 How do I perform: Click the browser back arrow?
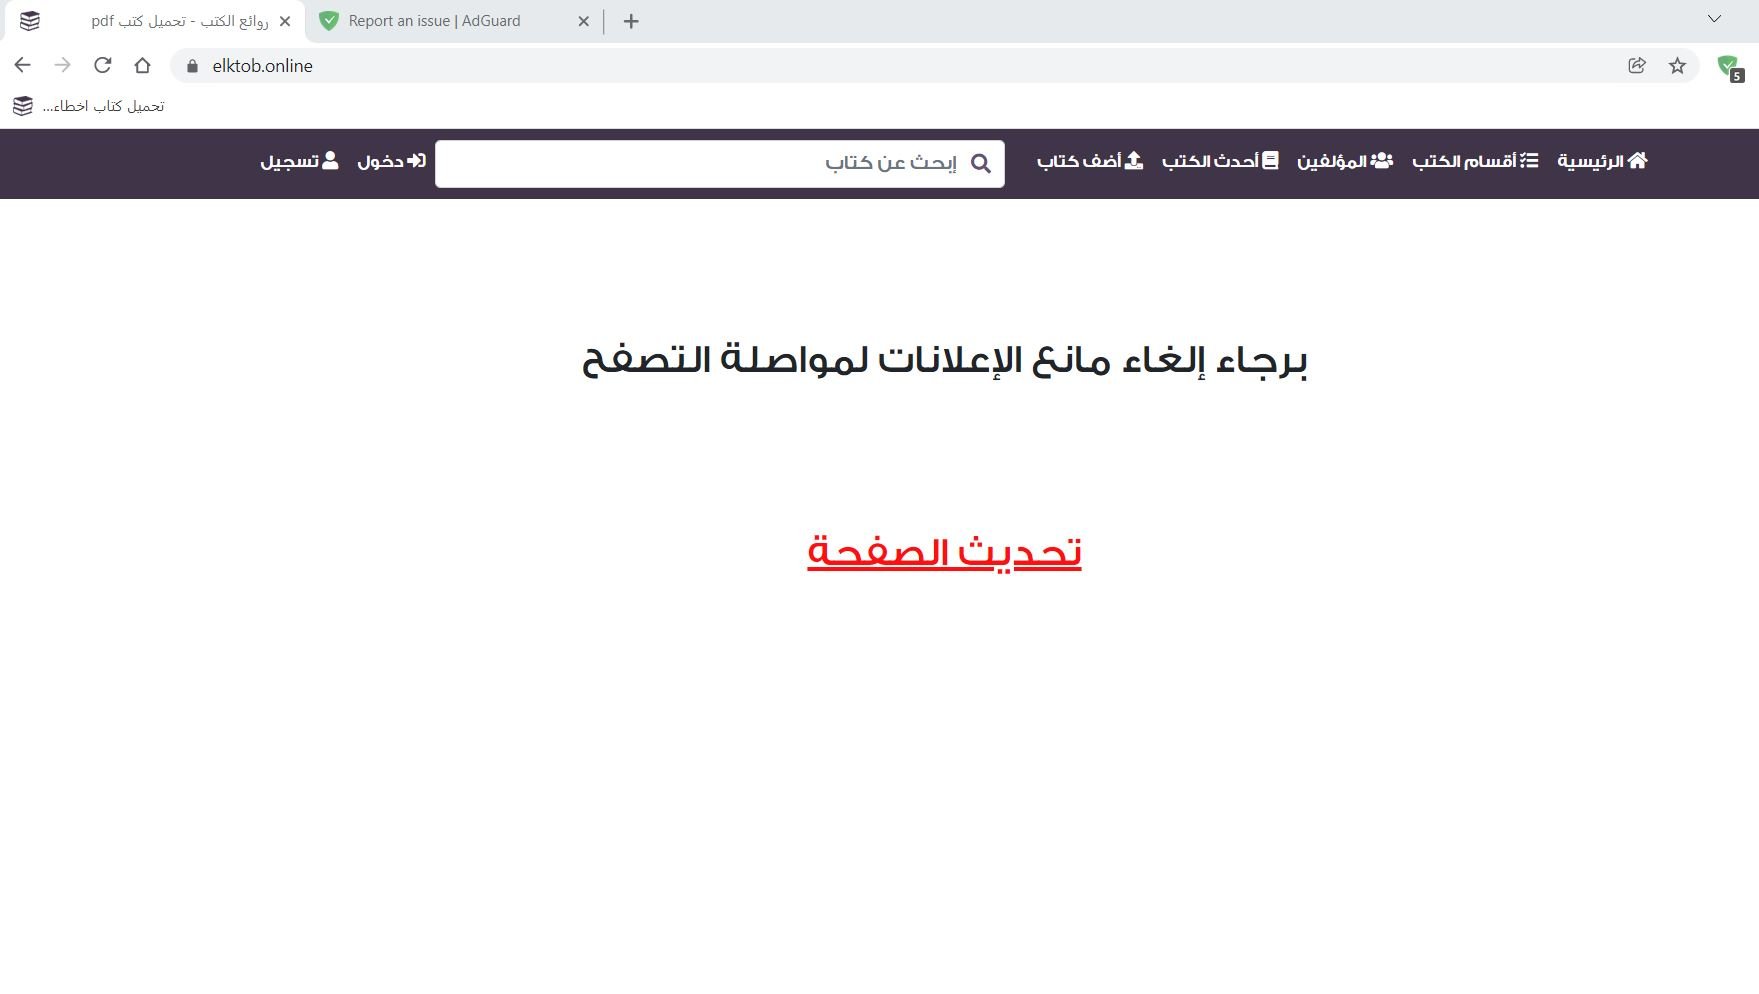[x=22, y=65]
